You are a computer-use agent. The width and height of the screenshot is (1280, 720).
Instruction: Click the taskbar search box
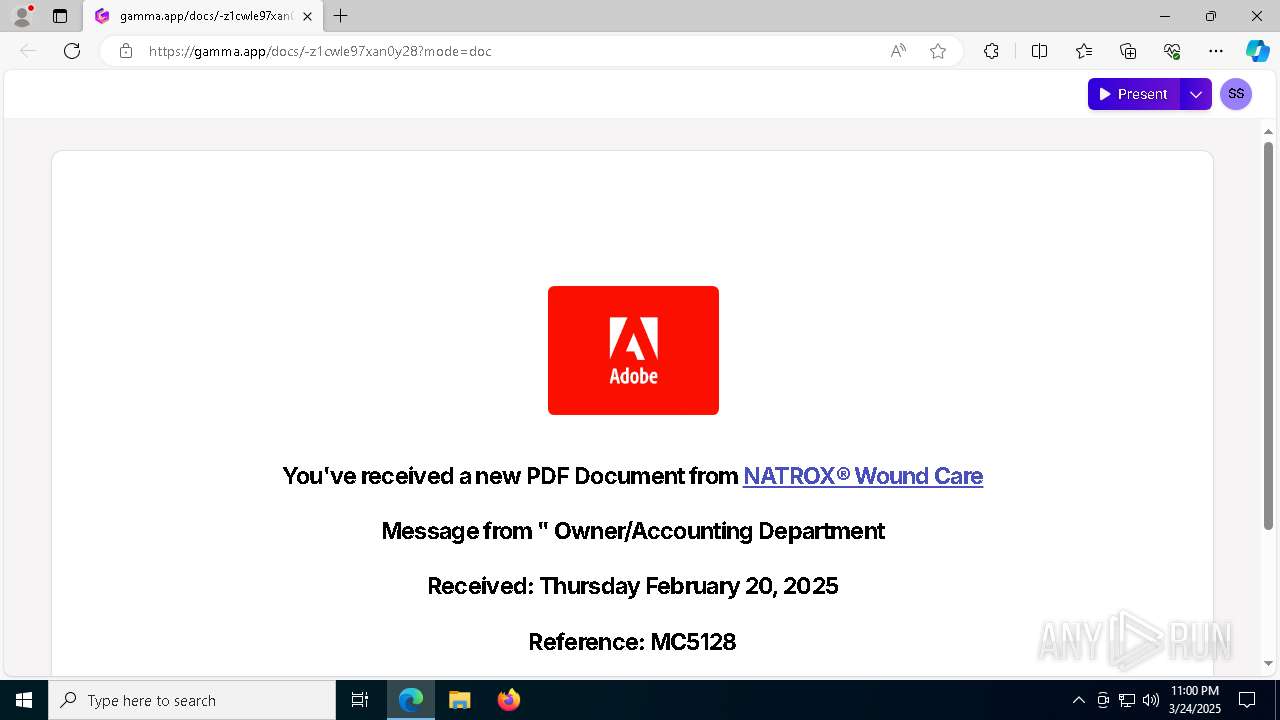192,700
